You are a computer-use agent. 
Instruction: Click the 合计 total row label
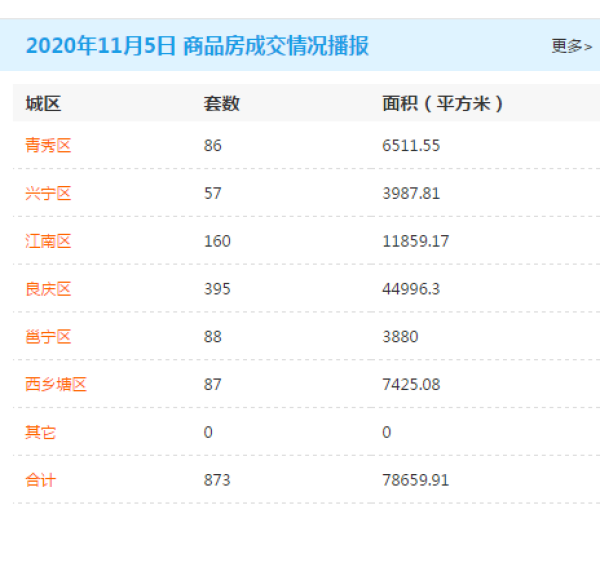41,481
